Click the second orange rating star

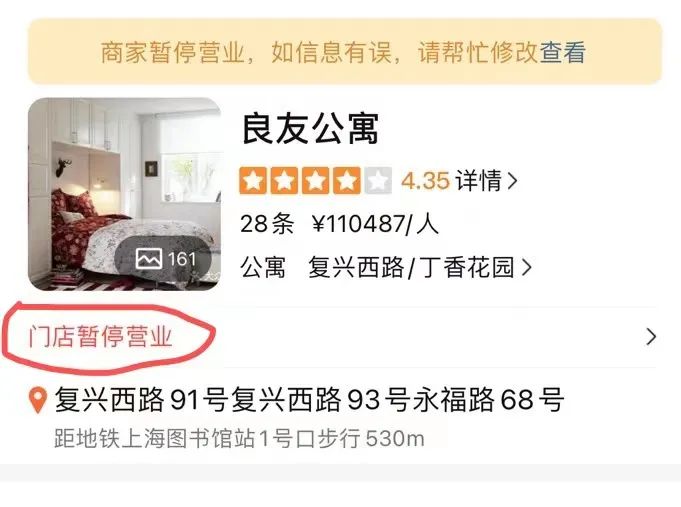(284, 180)
